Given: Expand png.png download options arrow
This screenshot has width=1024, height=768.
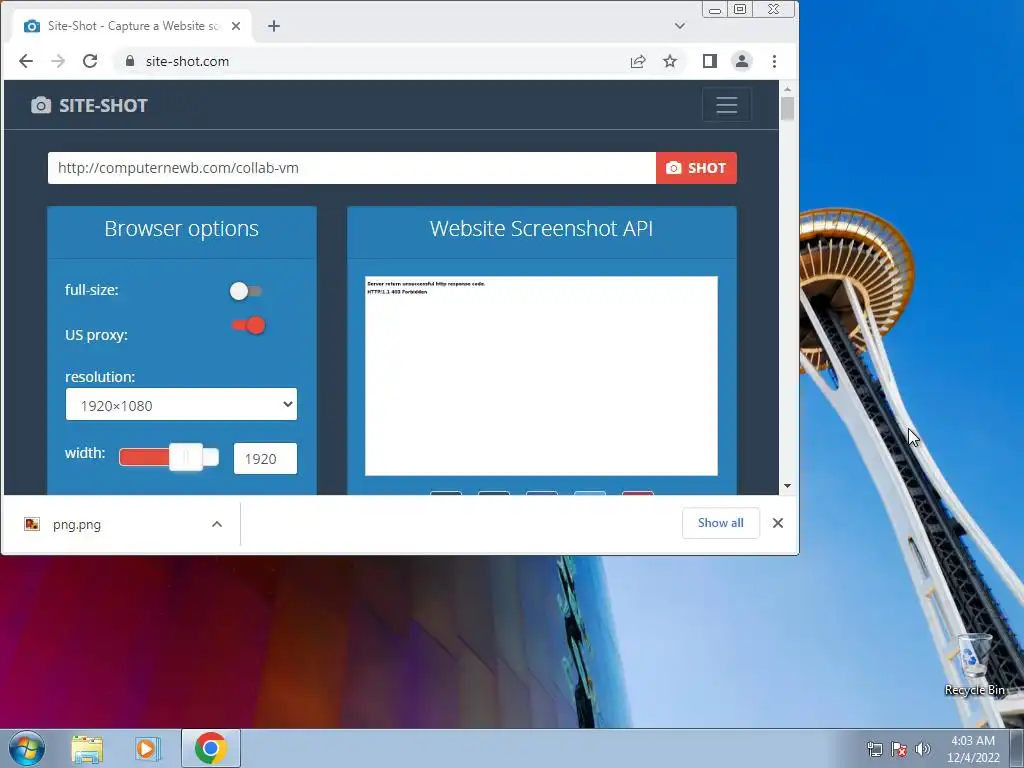Looking at the screenshot, I should [x=217, y=524].
